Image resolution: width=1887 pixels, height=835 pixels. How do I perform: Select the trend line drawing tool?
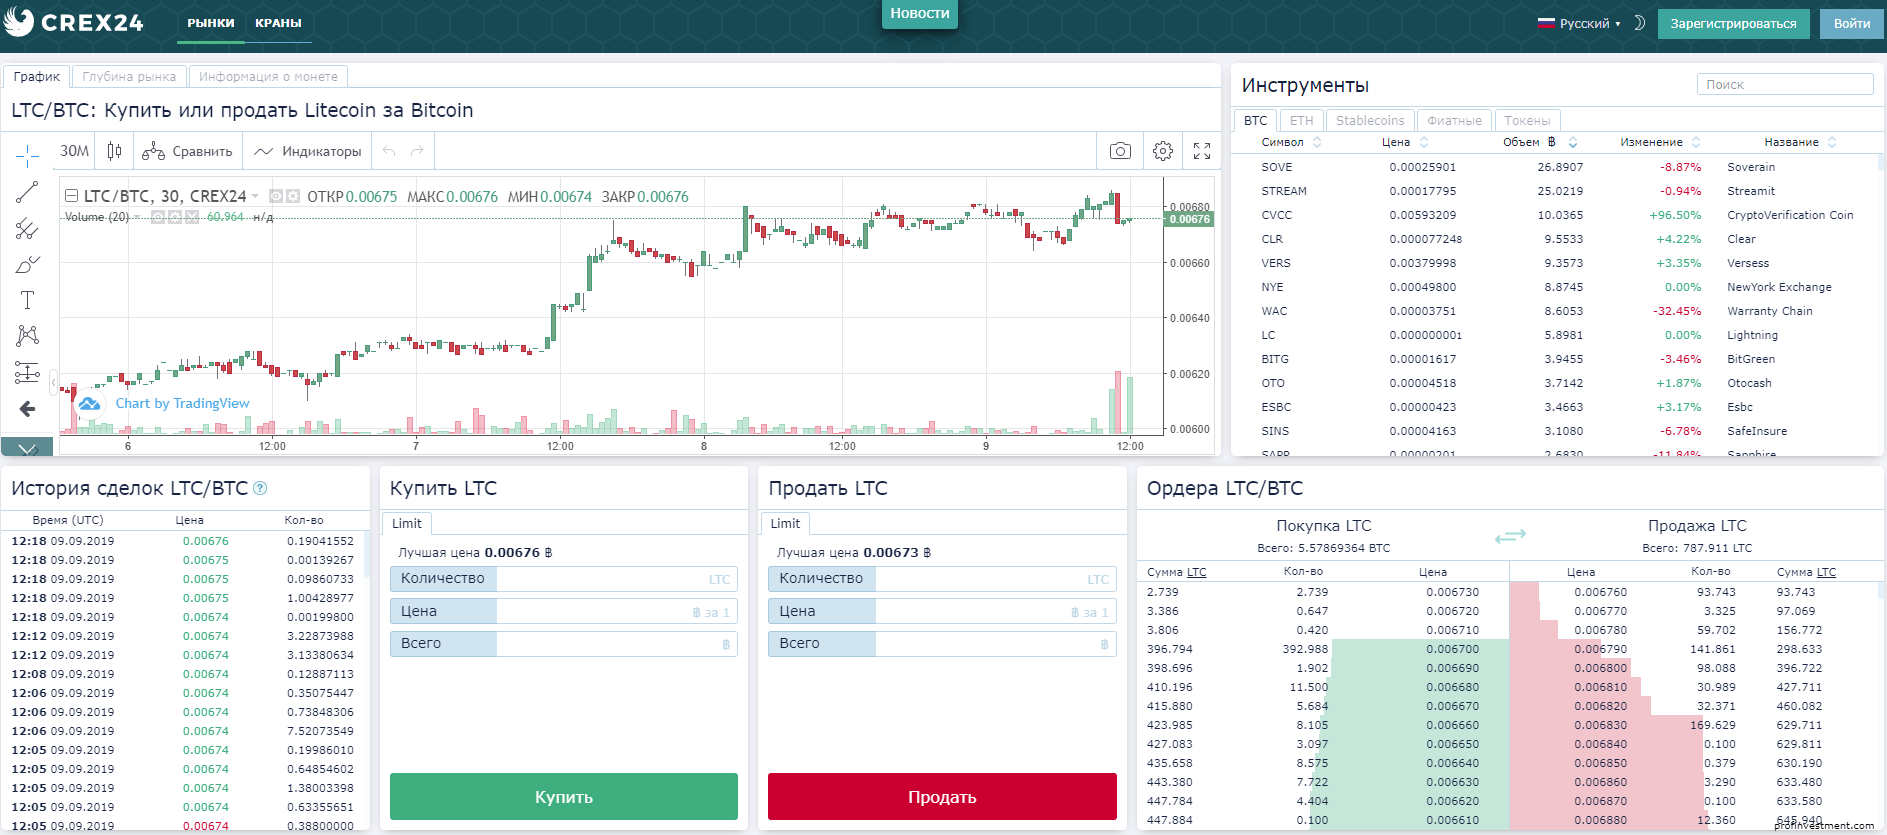coord(27,192)
